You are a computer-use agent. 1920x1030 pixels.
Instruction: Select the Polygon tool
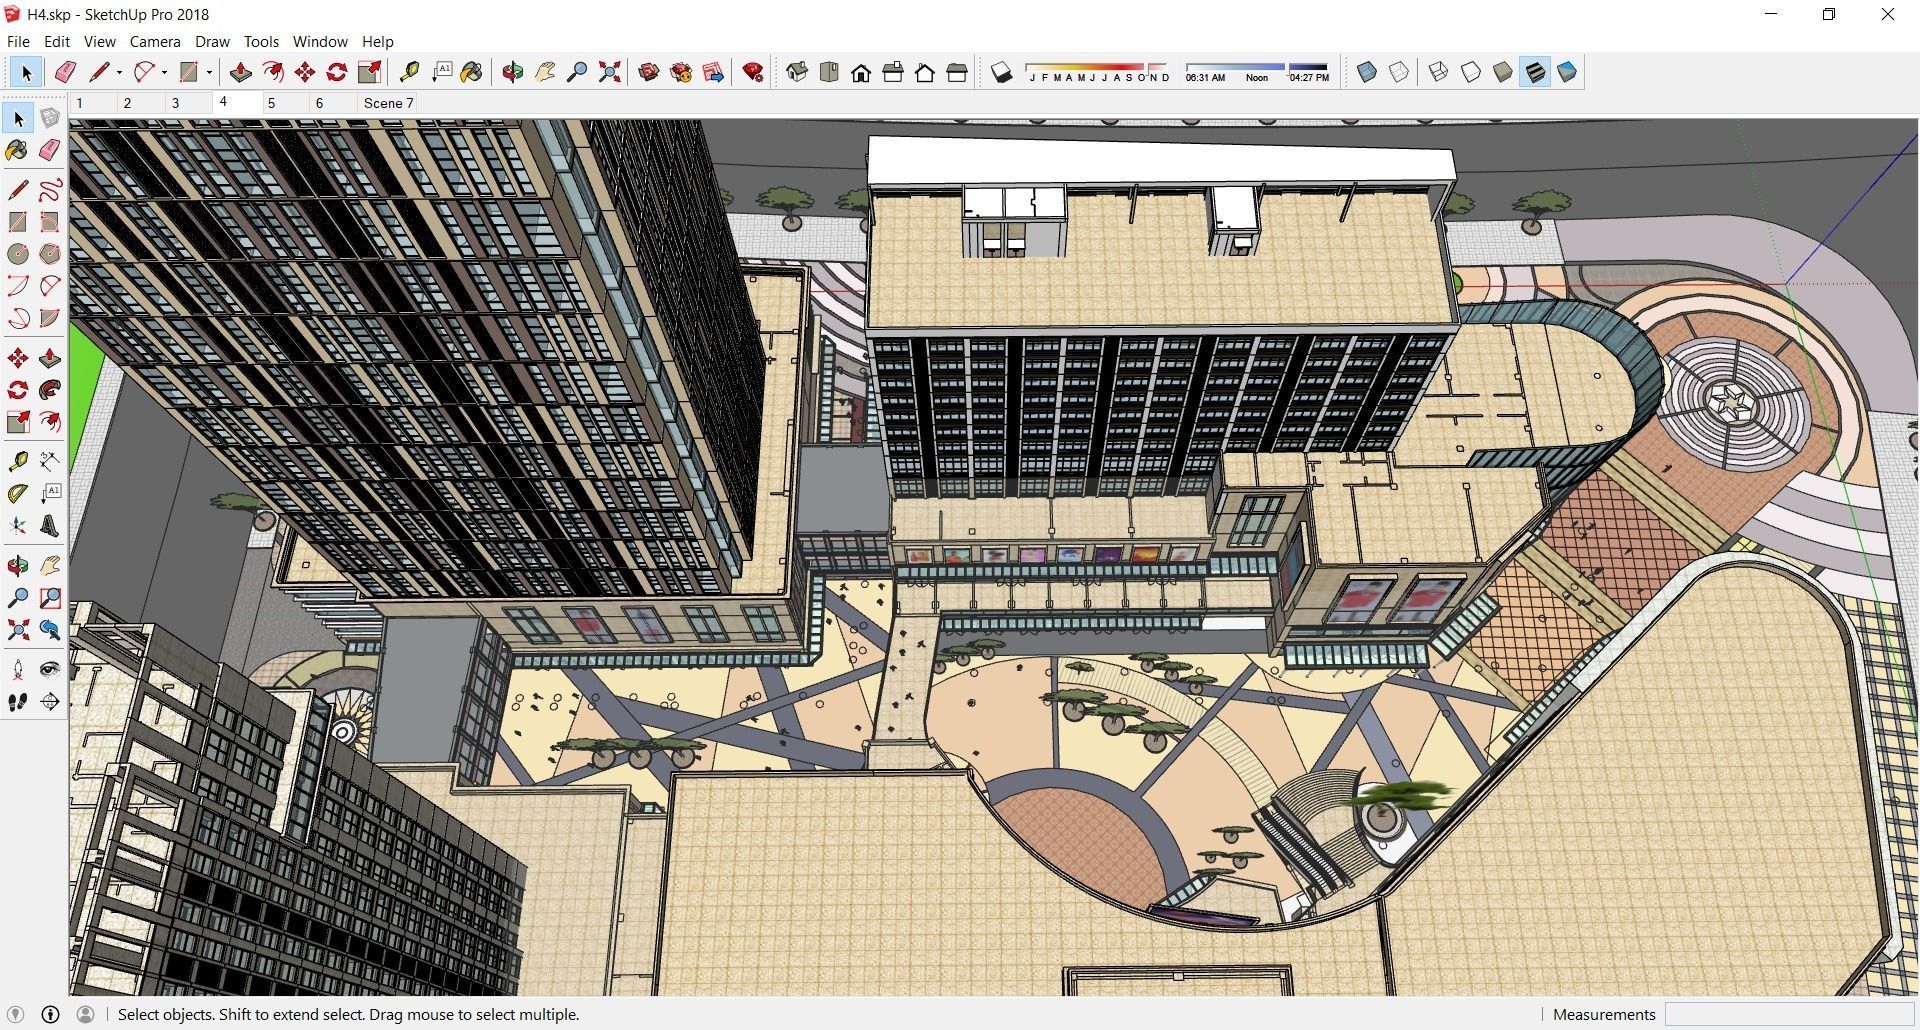pos(49,254)
